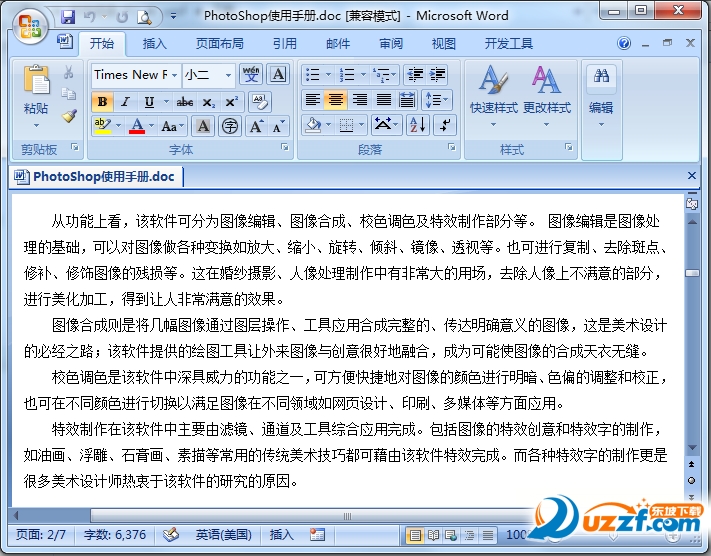
Task: Apply the red font color
Action: tap(137, 126)
